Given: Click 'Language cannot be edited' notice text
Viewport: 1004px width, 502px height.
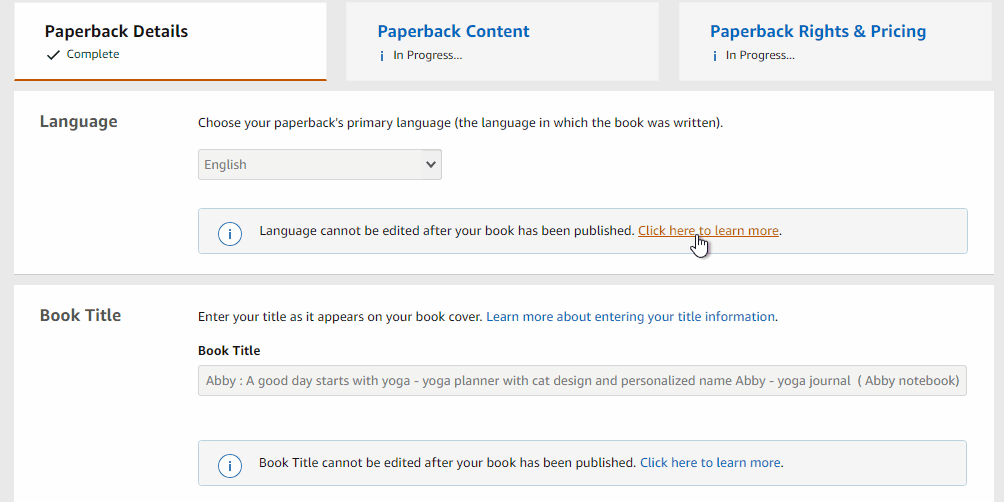Looking at the screenshot, I should tap(447, 231).
